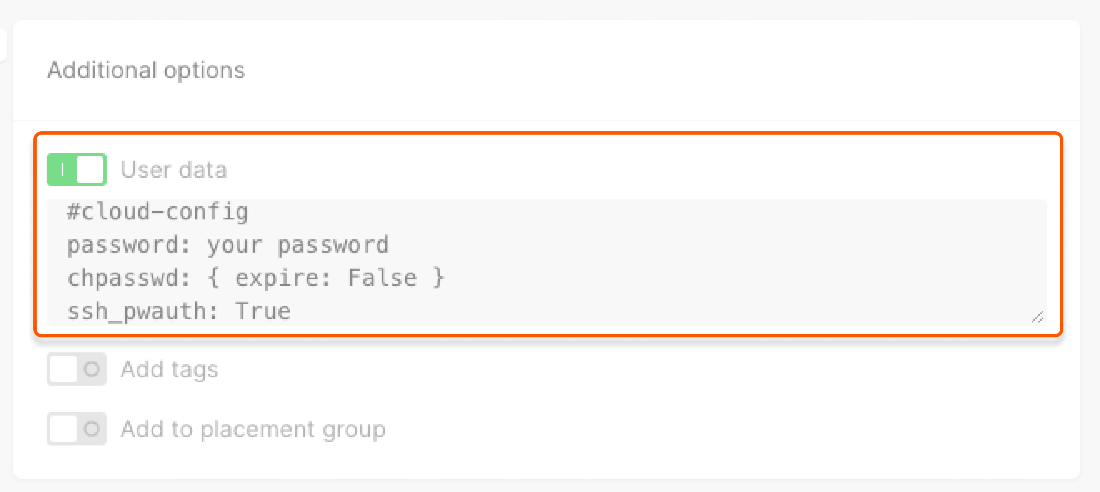Click the Additional options heading
Screen dimensions: 1100x492
[x=146, y=71]
